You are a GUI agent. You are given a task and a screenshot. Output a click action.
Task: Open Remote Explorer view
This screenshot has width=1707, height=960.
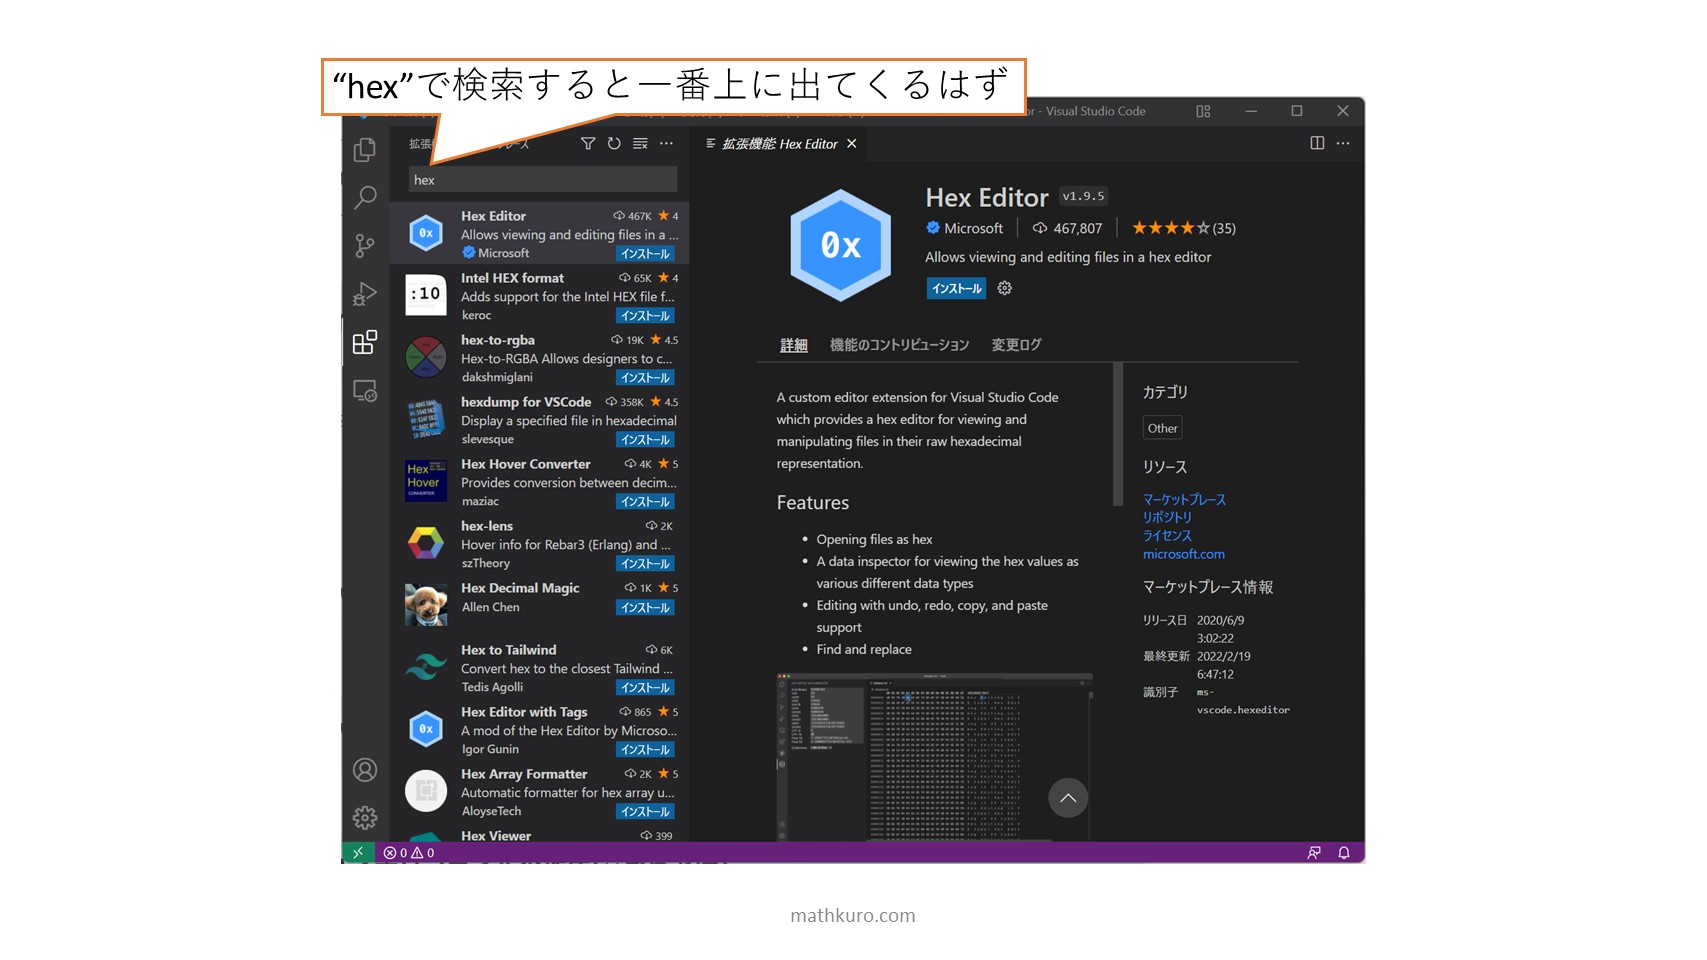point(365,391)
